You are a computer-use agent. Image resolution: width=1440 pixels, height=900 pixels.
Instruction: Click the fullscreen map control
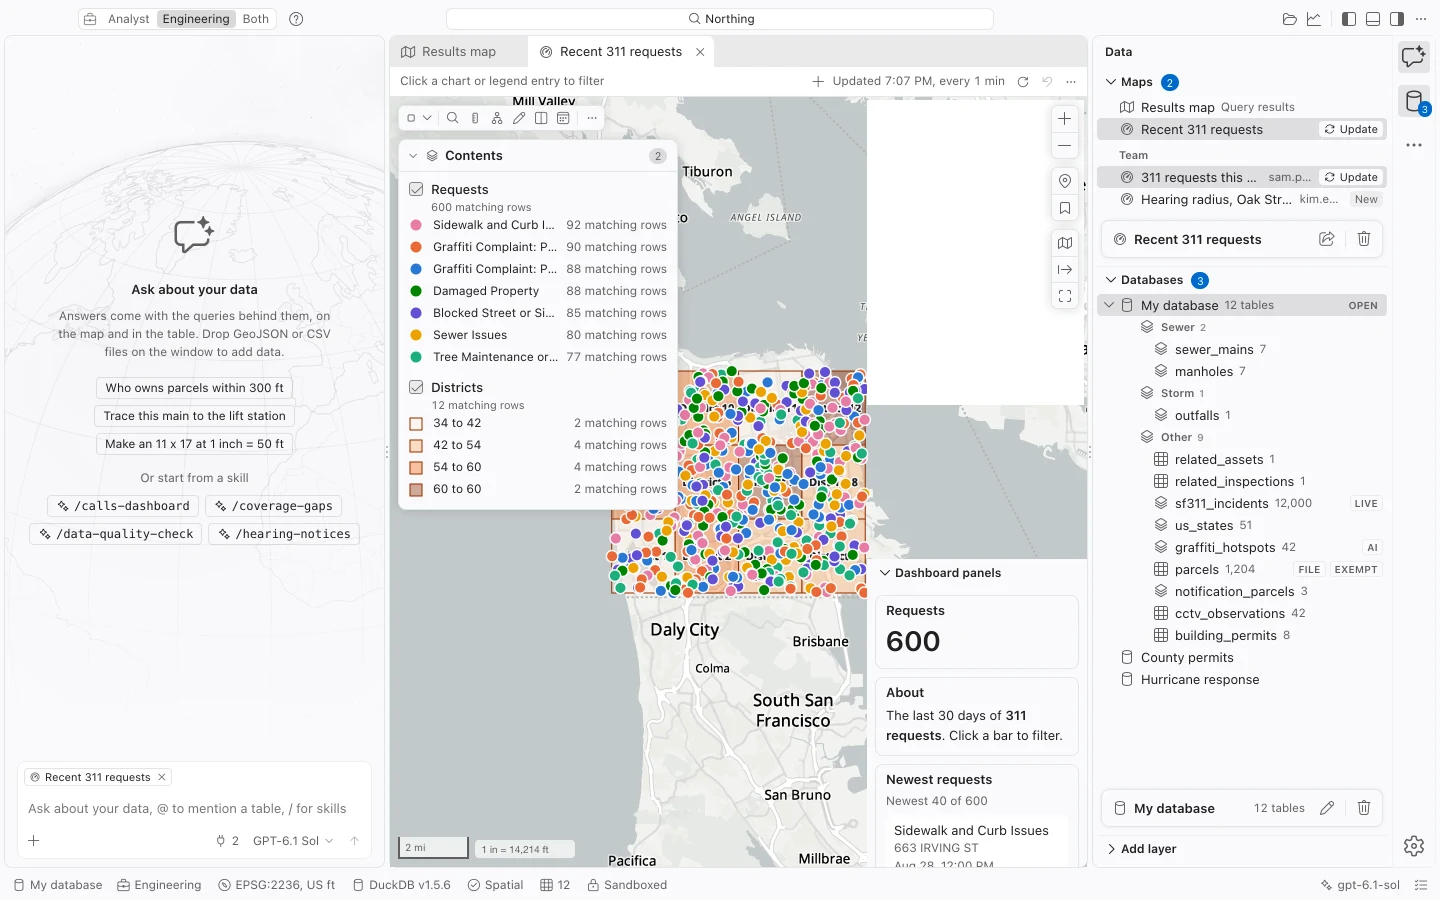(1065, 296)
